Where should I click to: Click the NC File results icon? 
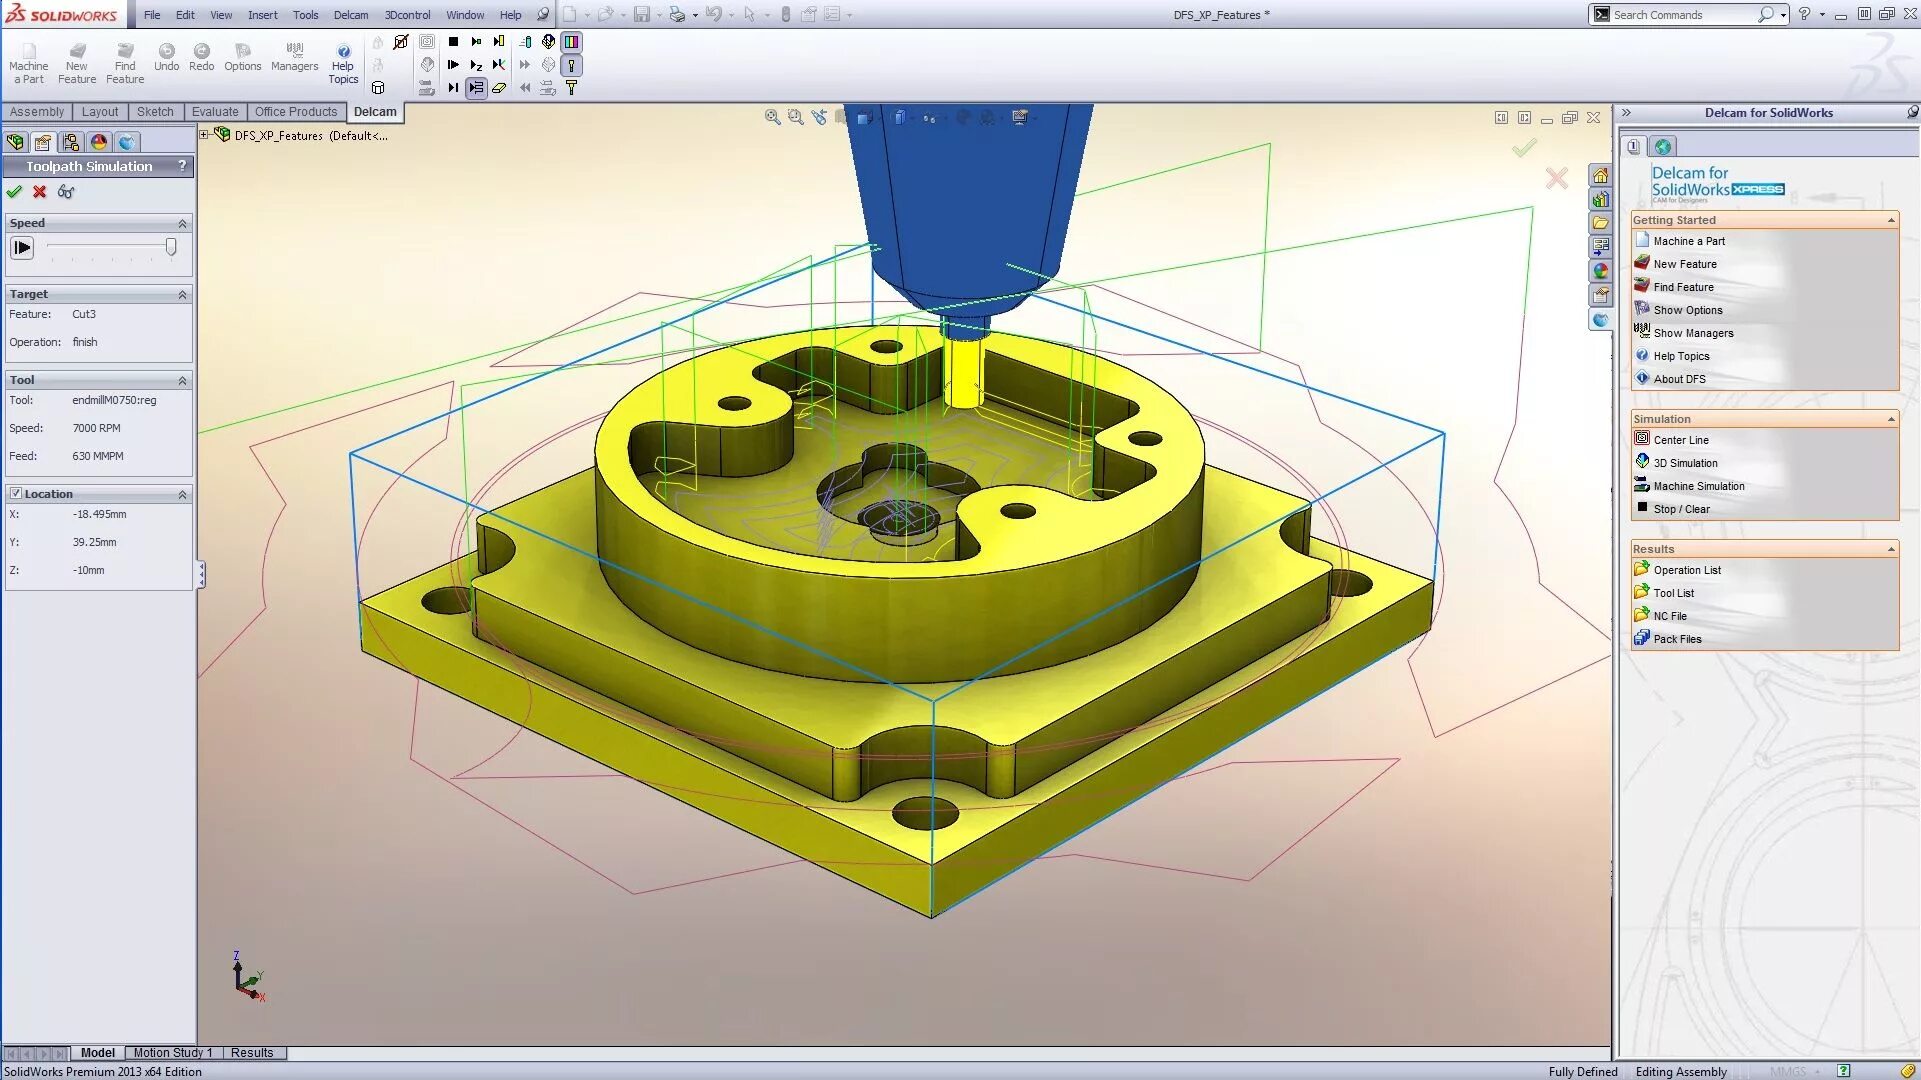1640,615
